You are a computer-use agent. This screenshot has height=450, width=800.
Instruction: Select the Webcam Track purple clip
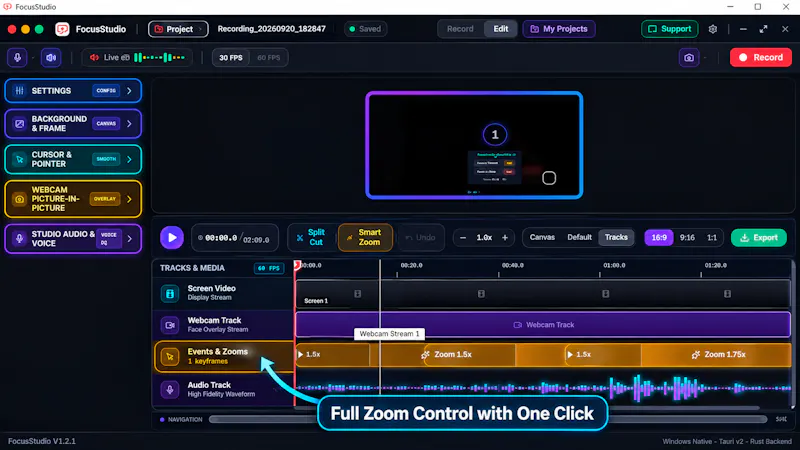(543, 324)
